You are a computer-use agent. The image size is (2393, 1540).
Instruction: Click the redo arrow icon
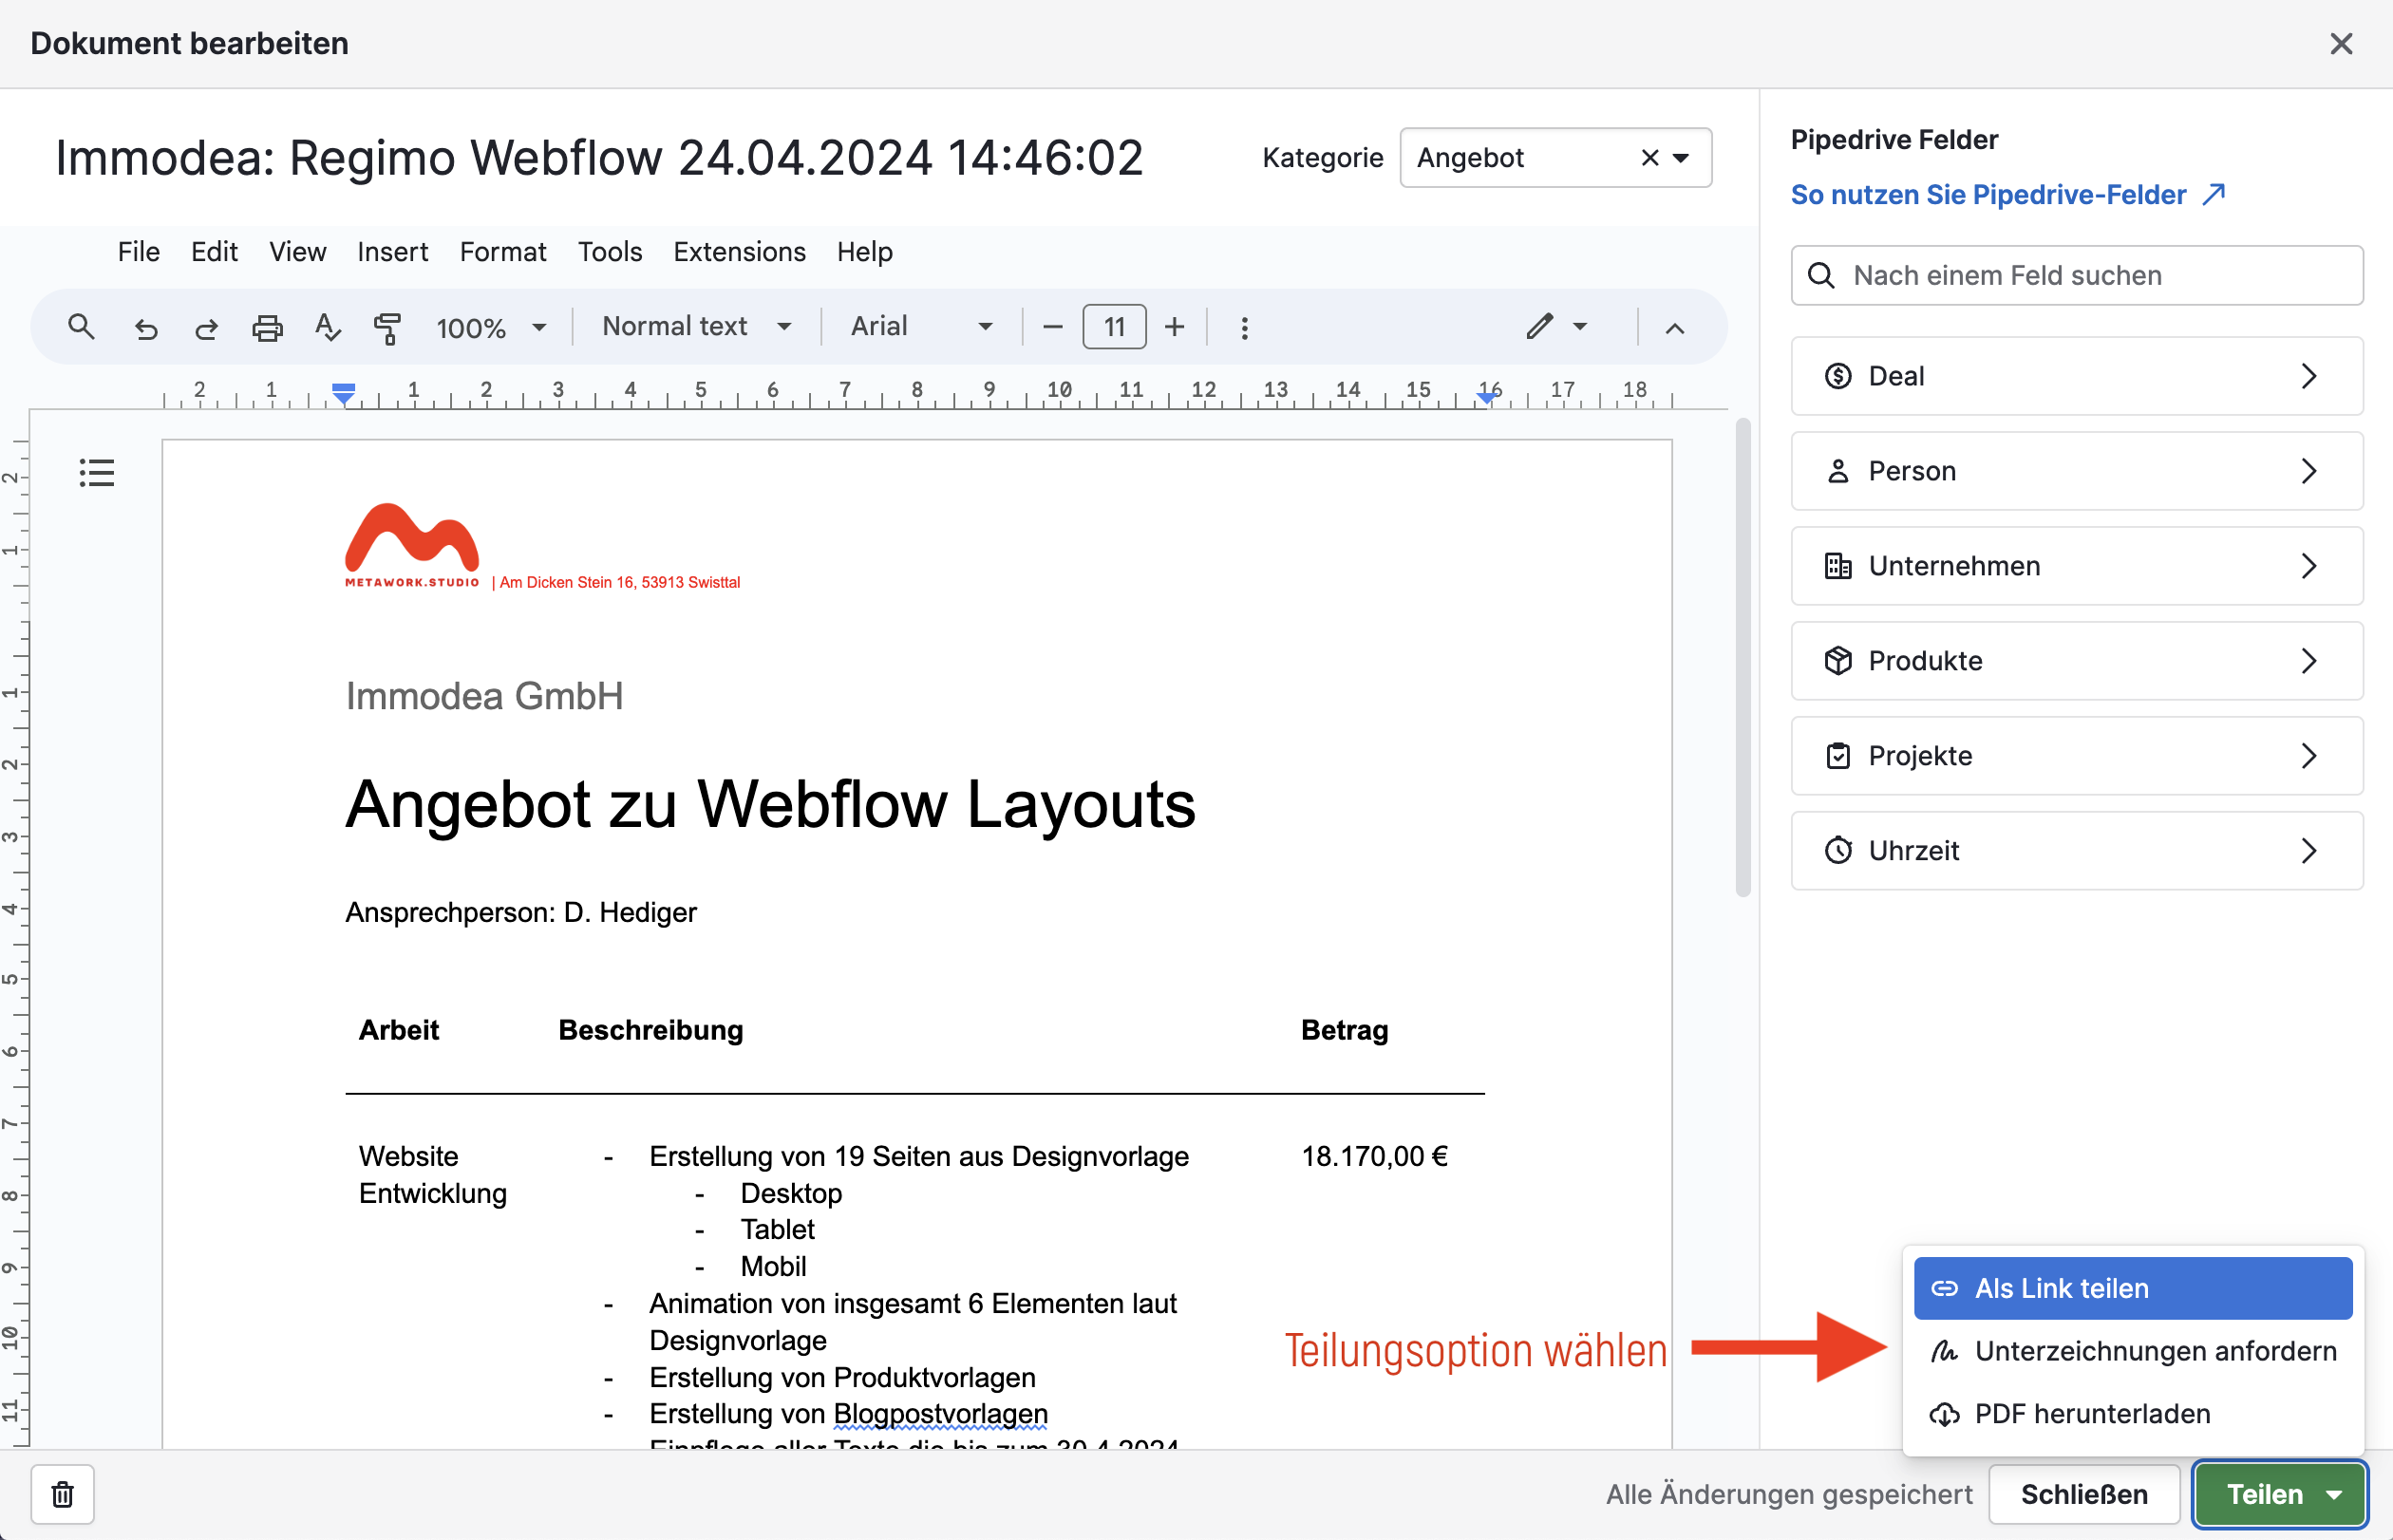pyautogui.click(x=206, y=328)
